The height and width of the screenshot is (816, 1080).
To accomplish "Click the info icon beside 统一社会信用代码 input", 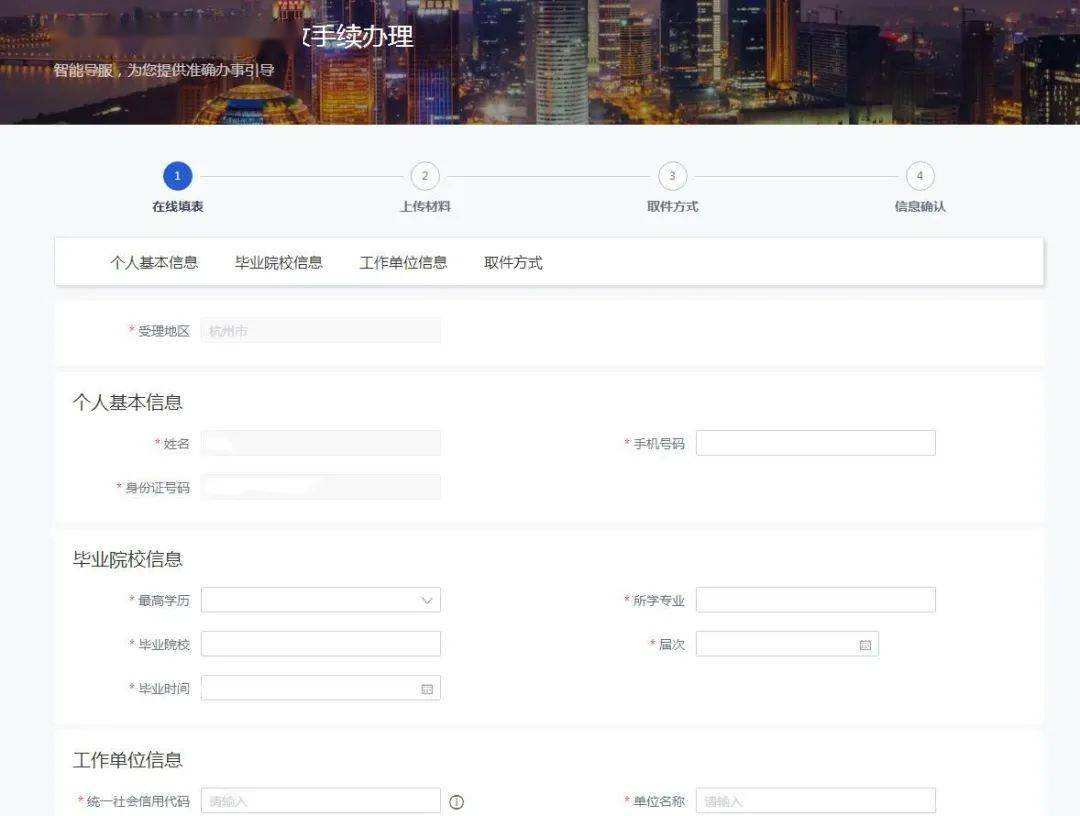I will tap(456, 800).
